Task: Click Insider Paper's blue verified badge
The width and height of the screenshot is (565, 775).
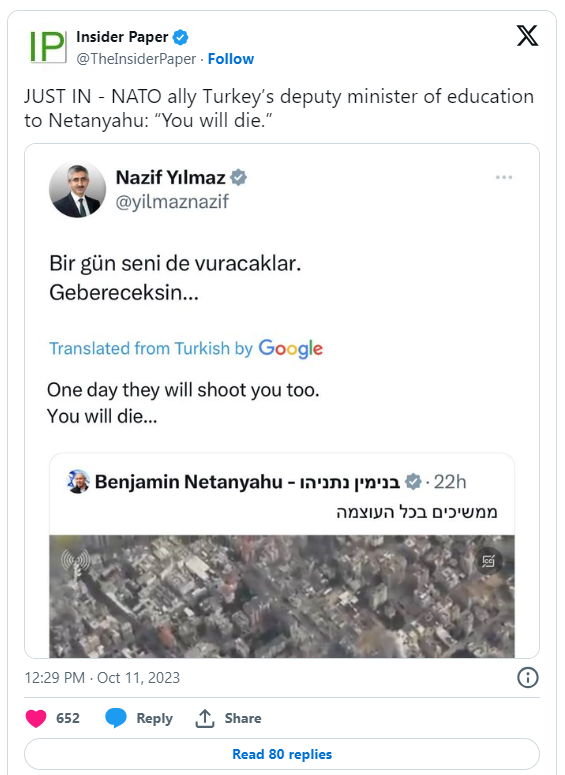Action: 180,37
